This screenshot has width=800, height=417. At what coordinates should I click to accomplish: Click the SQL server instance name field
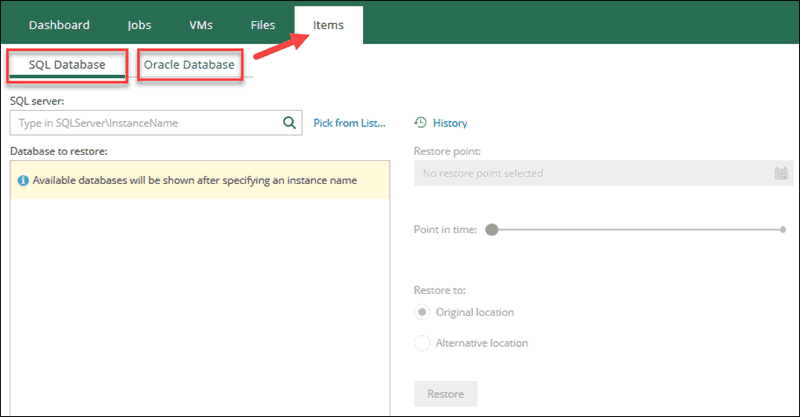(156, 123)
